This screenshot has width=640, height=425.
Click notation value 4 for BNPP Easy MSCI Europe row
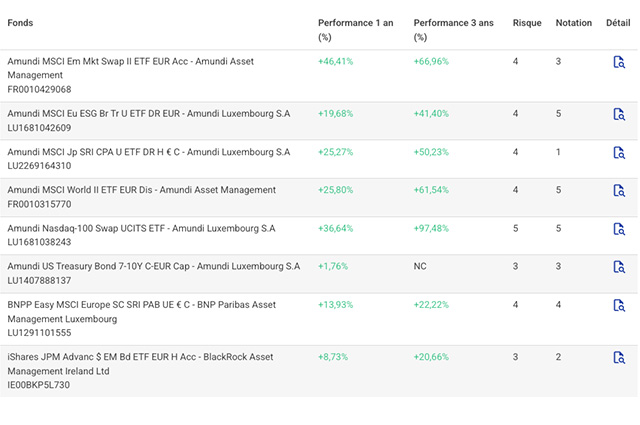pos(558,305)
